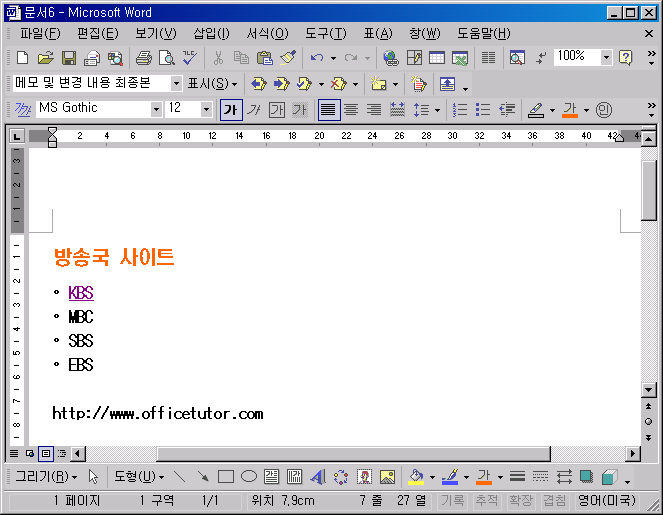Image resolution: width=663 pixels, height=515 pixels.
Task: Open the Document Map
Action: tap(517, 58)
